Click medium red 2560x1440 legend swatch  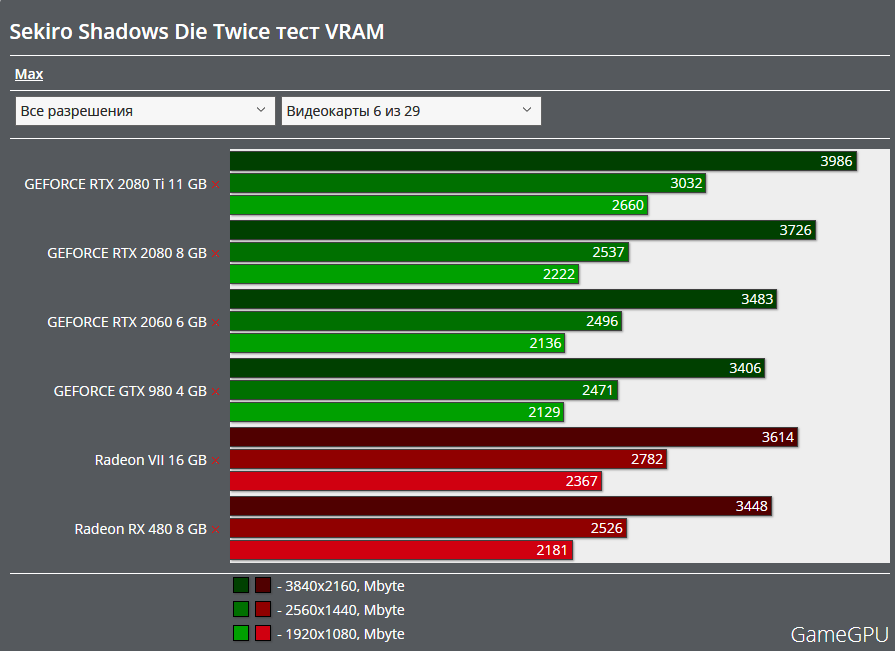tap(263, 610)
